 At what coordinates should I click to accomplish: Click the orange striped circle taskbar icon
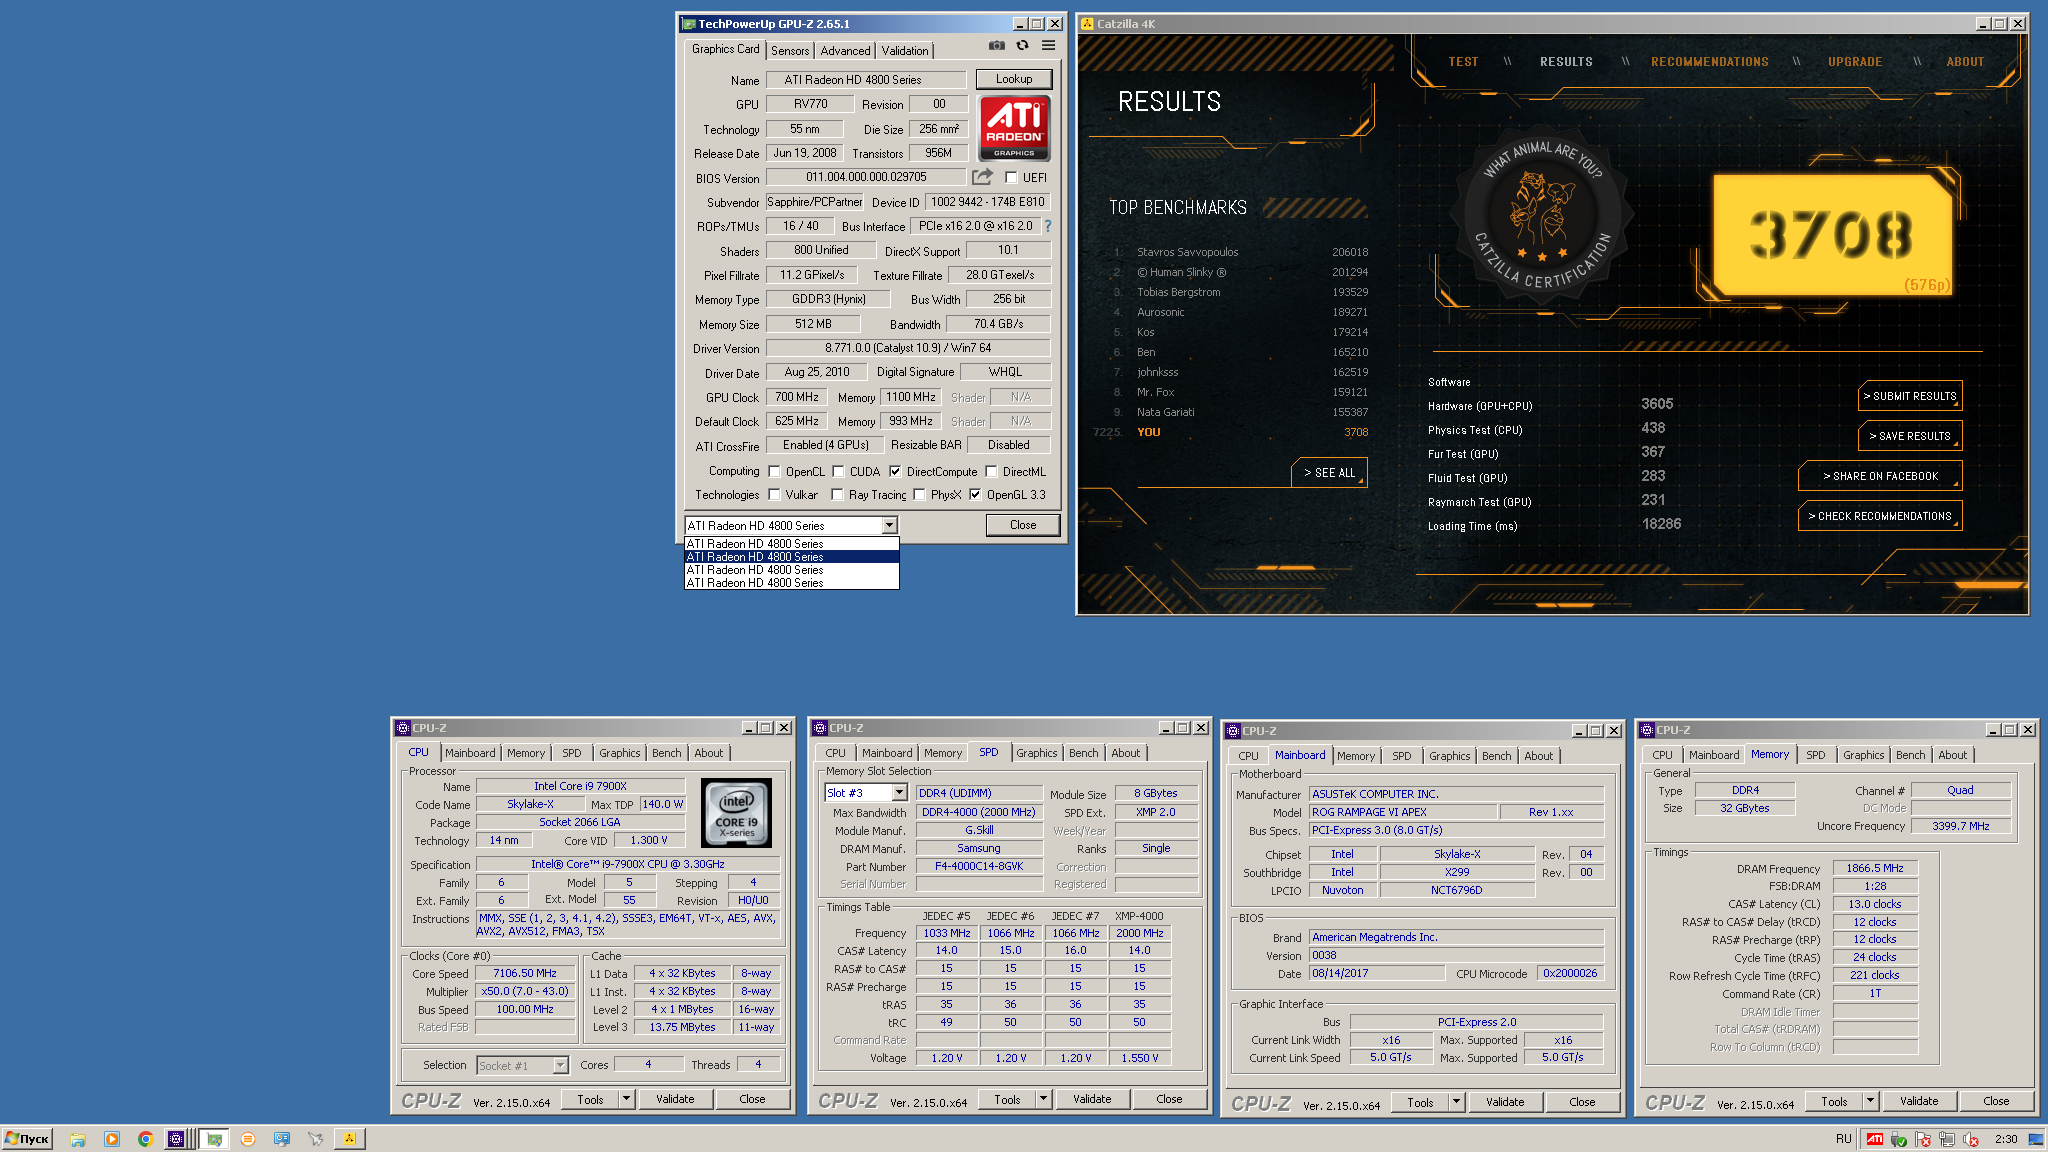(x=248, y=1139)
